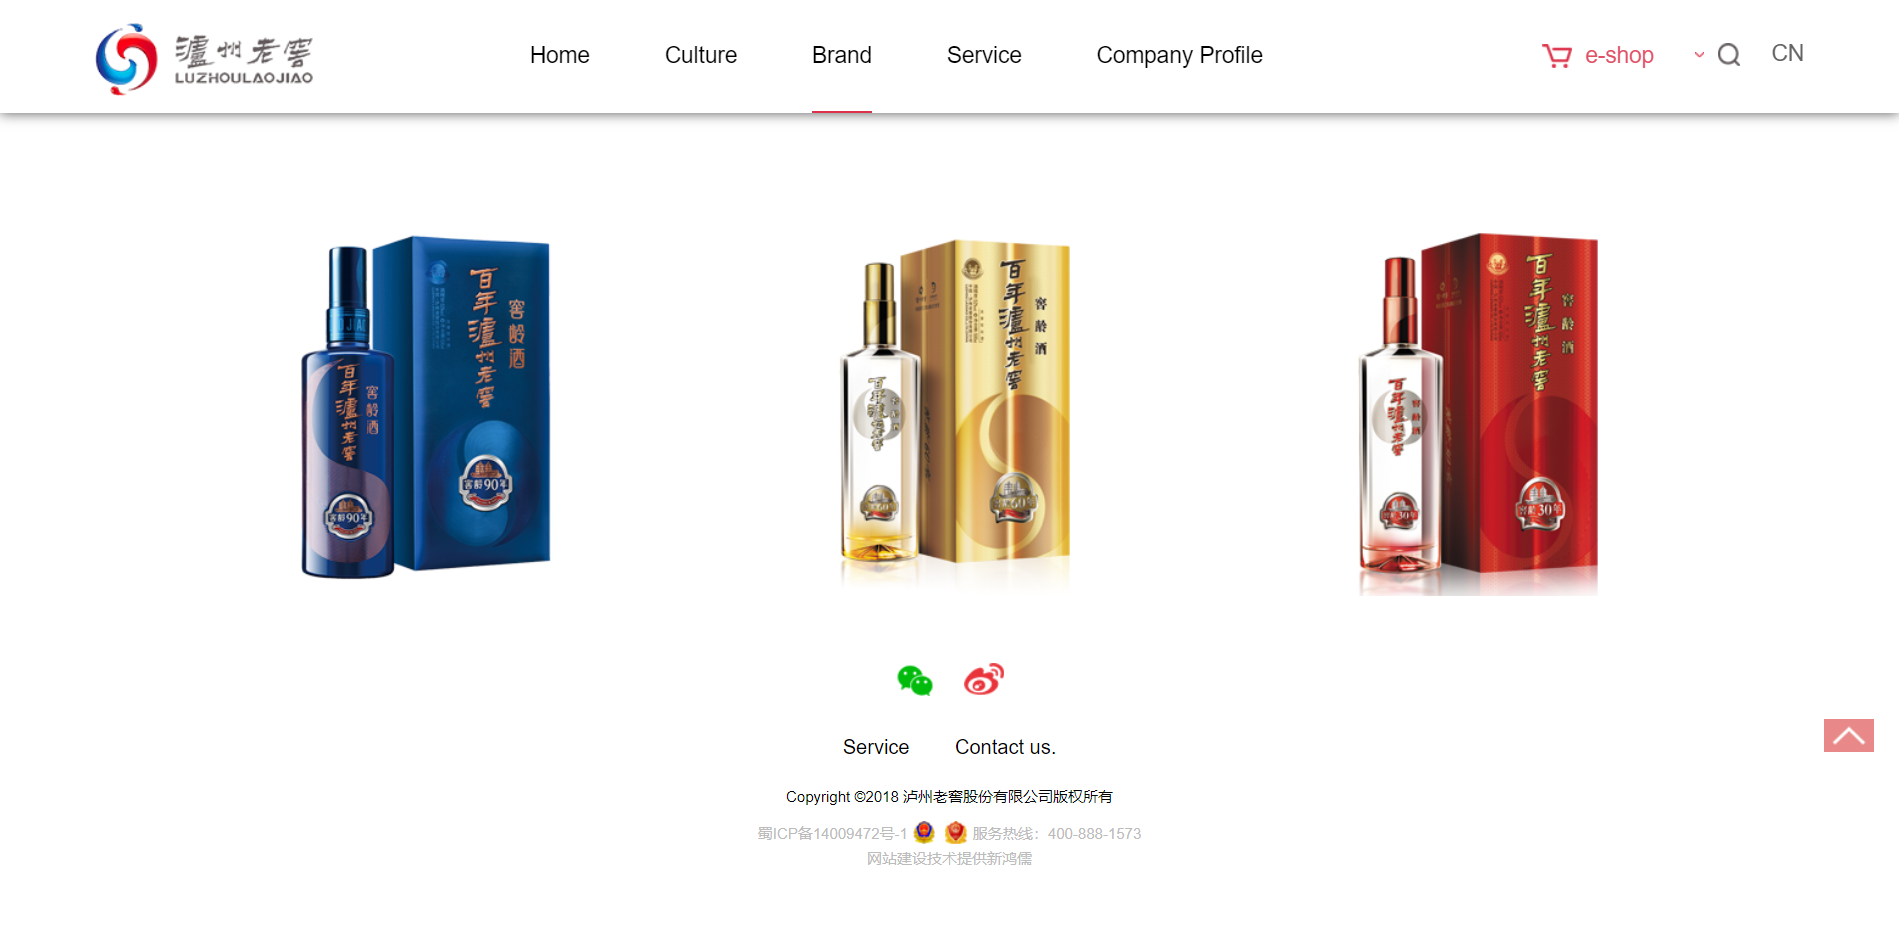This screenshot has height=937, width=1899.
Task: Click the Luzhou Laojiao logo
Action: (204, 59)
